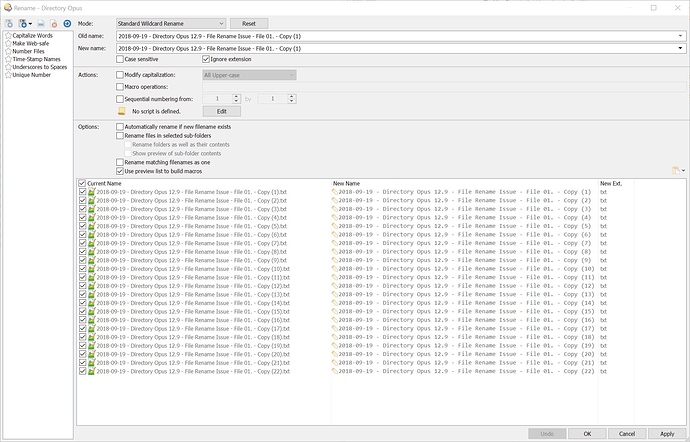Click the Macro operations input field

click(444, 87)
